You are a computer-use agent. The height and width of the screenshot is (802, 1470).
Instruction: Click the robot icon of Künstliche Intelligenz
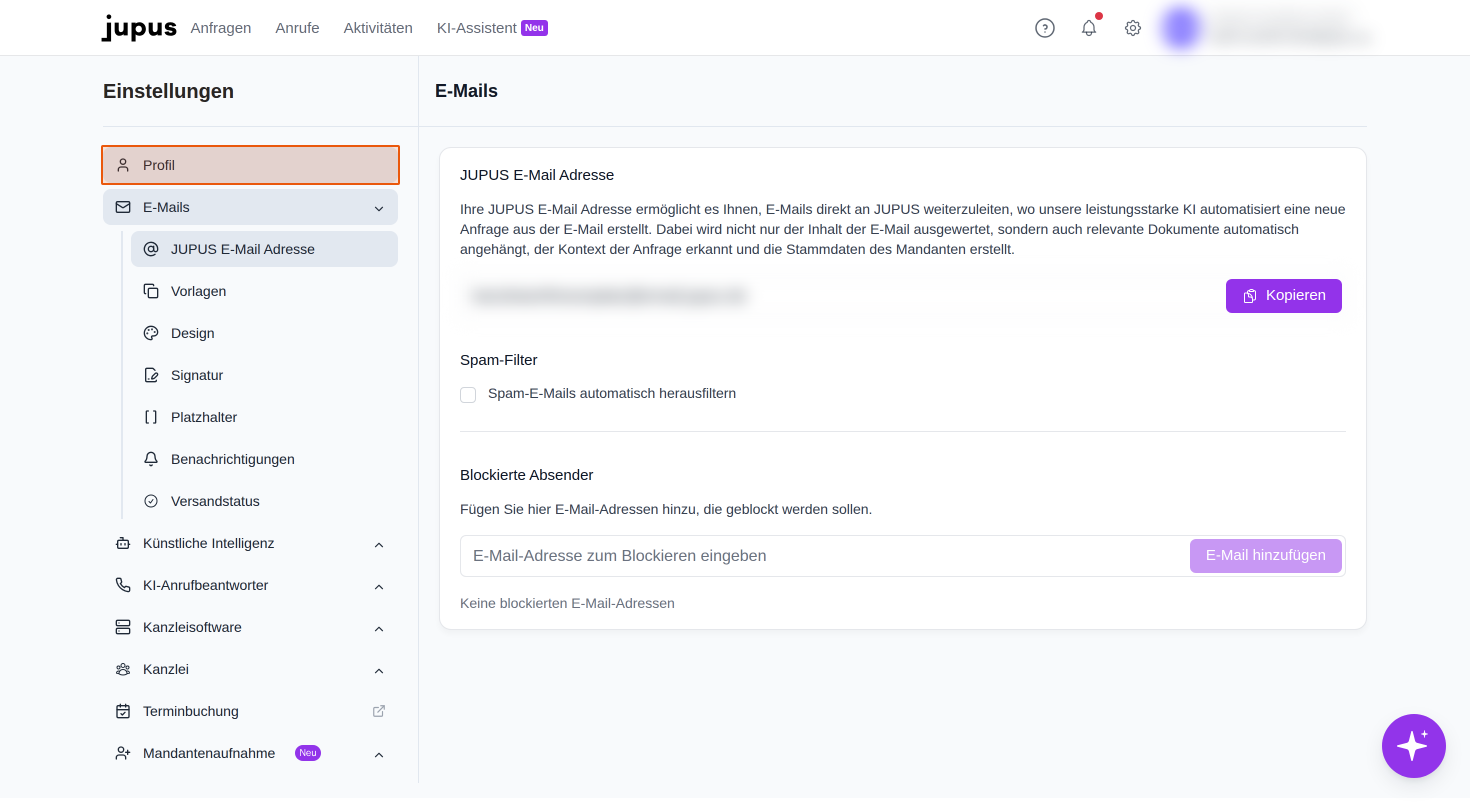coord(123,543)
